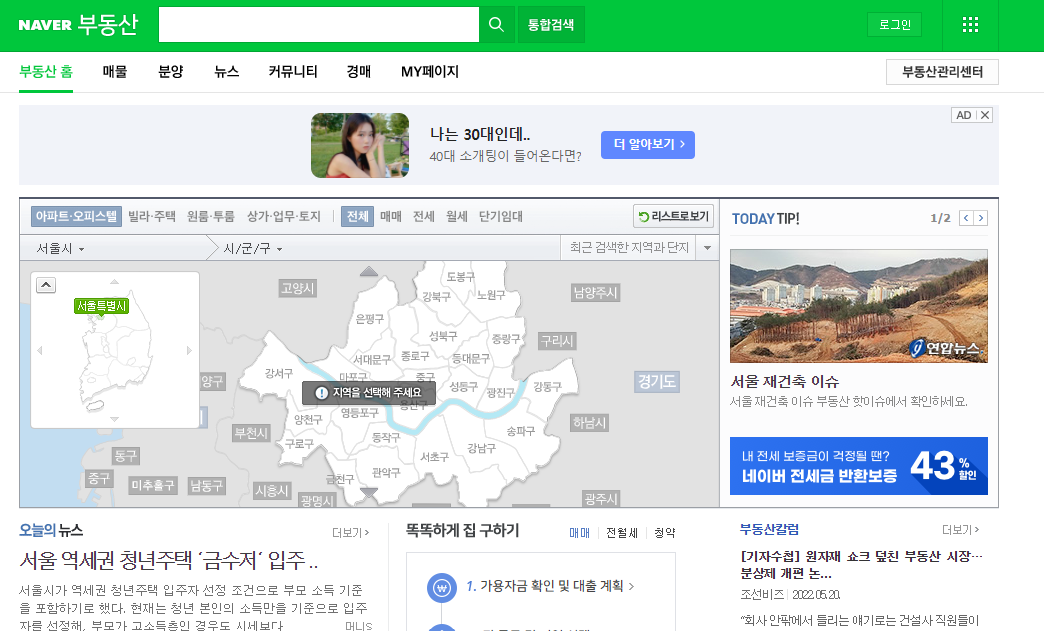Go to 부동산 홈 tab
The image size is (1044, 631).
click(46, 72)
